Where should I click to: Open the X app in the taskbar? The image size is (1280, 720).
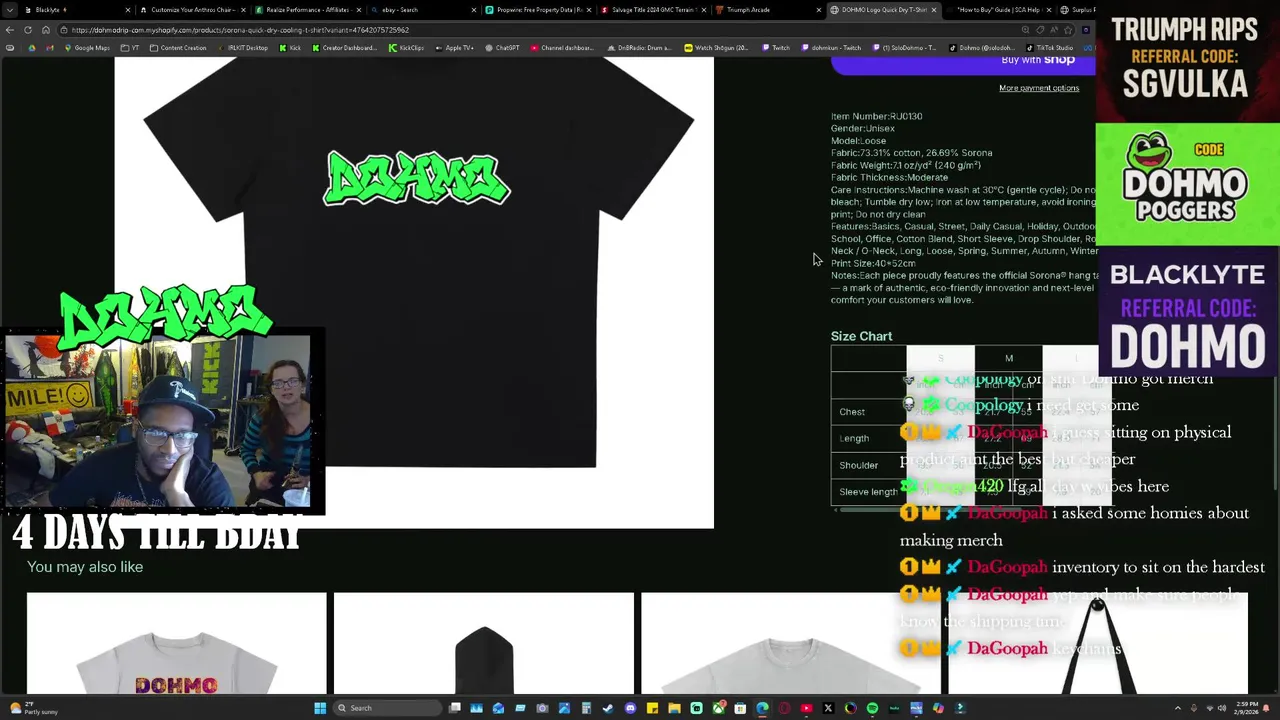pyautogui.click(x=828, y=708)
